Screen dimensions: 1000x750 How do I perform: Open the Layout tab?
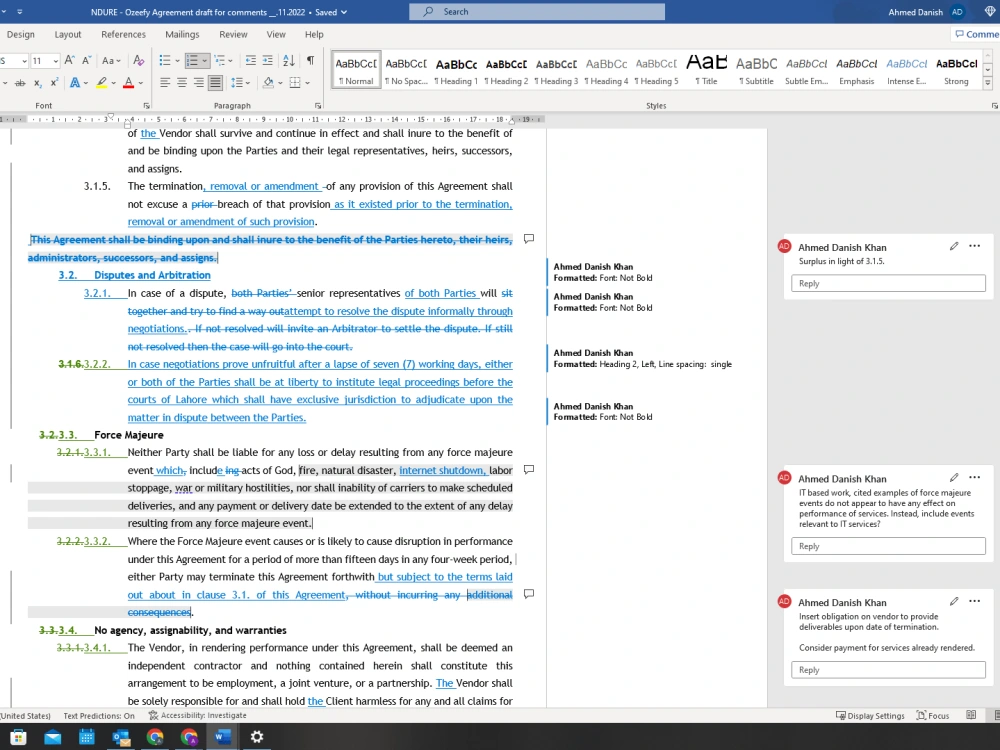point(68,34)
